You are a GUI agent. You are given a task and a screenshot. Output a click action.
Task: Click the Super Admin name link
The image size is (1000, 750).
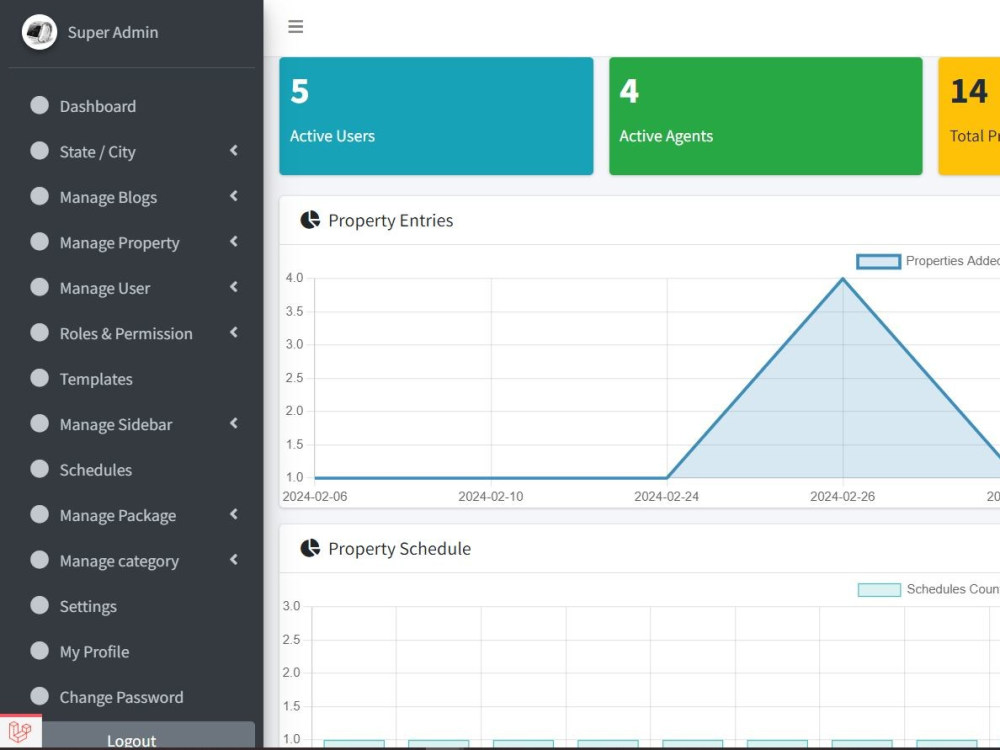coord(113,33)
